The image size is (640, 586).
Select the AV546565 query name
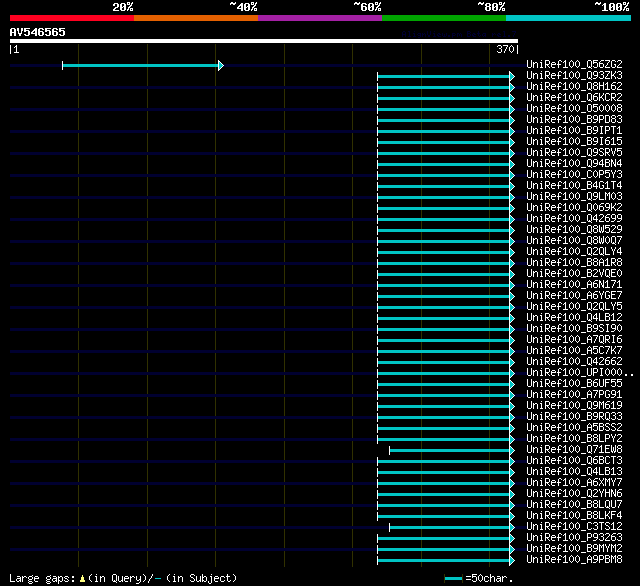click(38, 32)
